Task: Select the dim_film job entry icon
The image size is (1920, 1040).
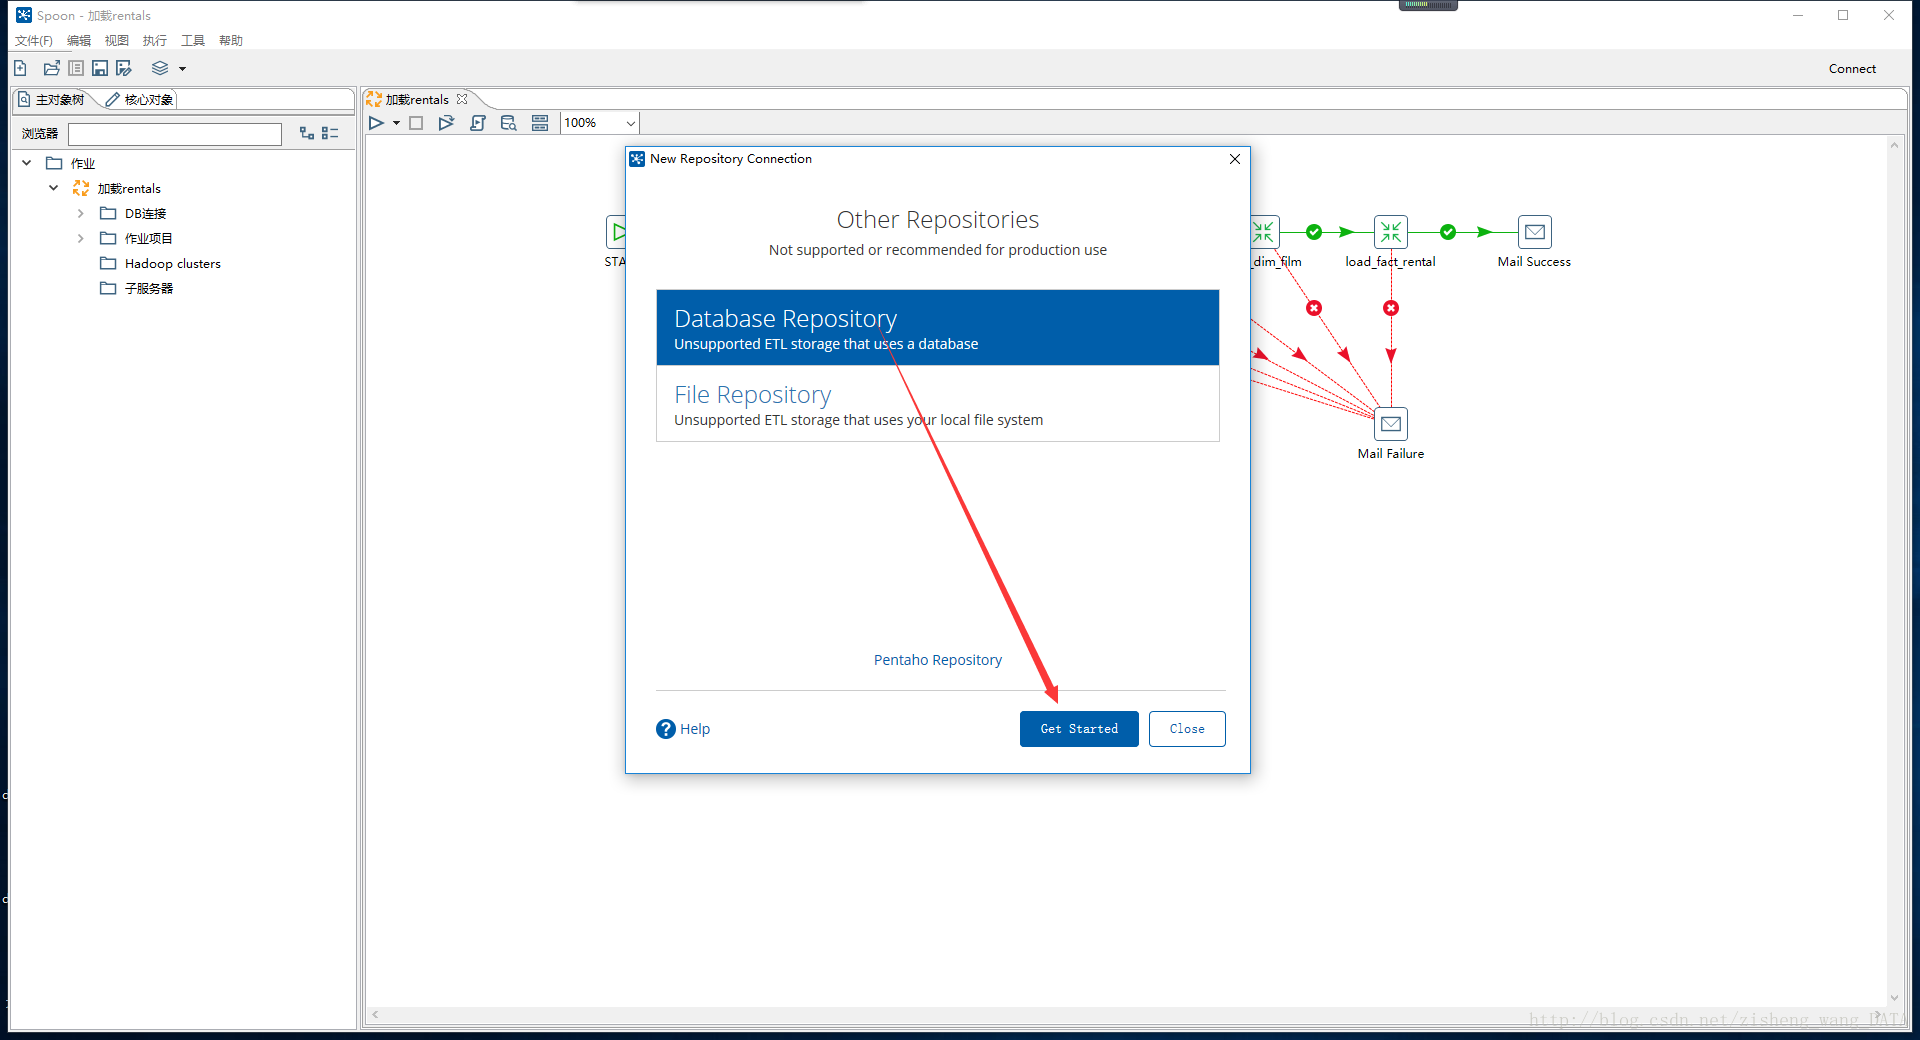Action: [1265, 232]
